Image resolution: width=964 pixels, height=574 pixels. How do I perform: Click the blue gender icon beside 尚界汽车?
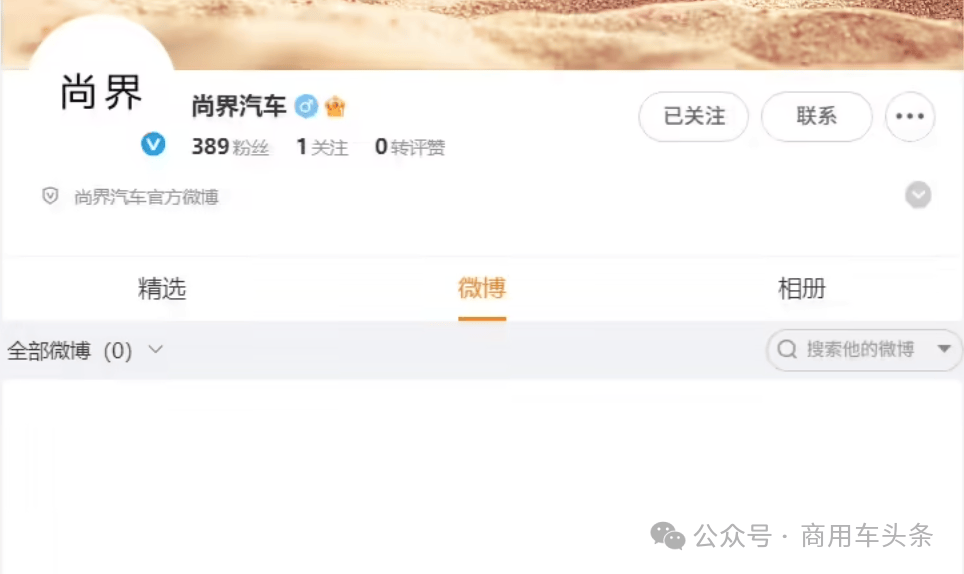pyautogui.click(x=306, y=106)
